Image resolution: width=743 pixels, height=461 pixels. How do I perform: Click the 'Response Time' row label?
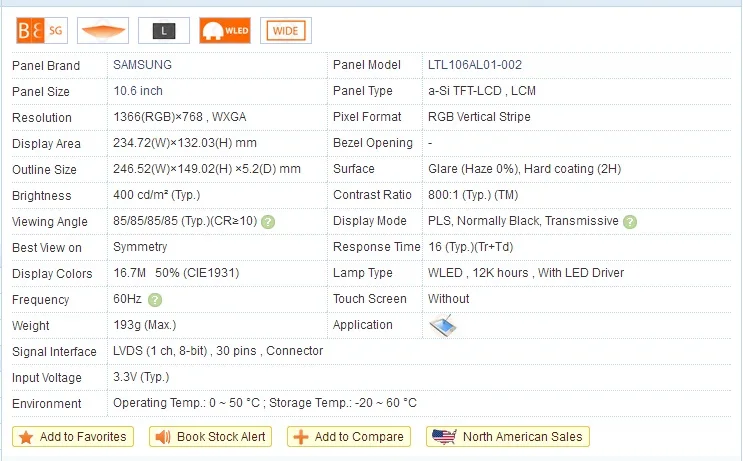click(x=377, y=247)
